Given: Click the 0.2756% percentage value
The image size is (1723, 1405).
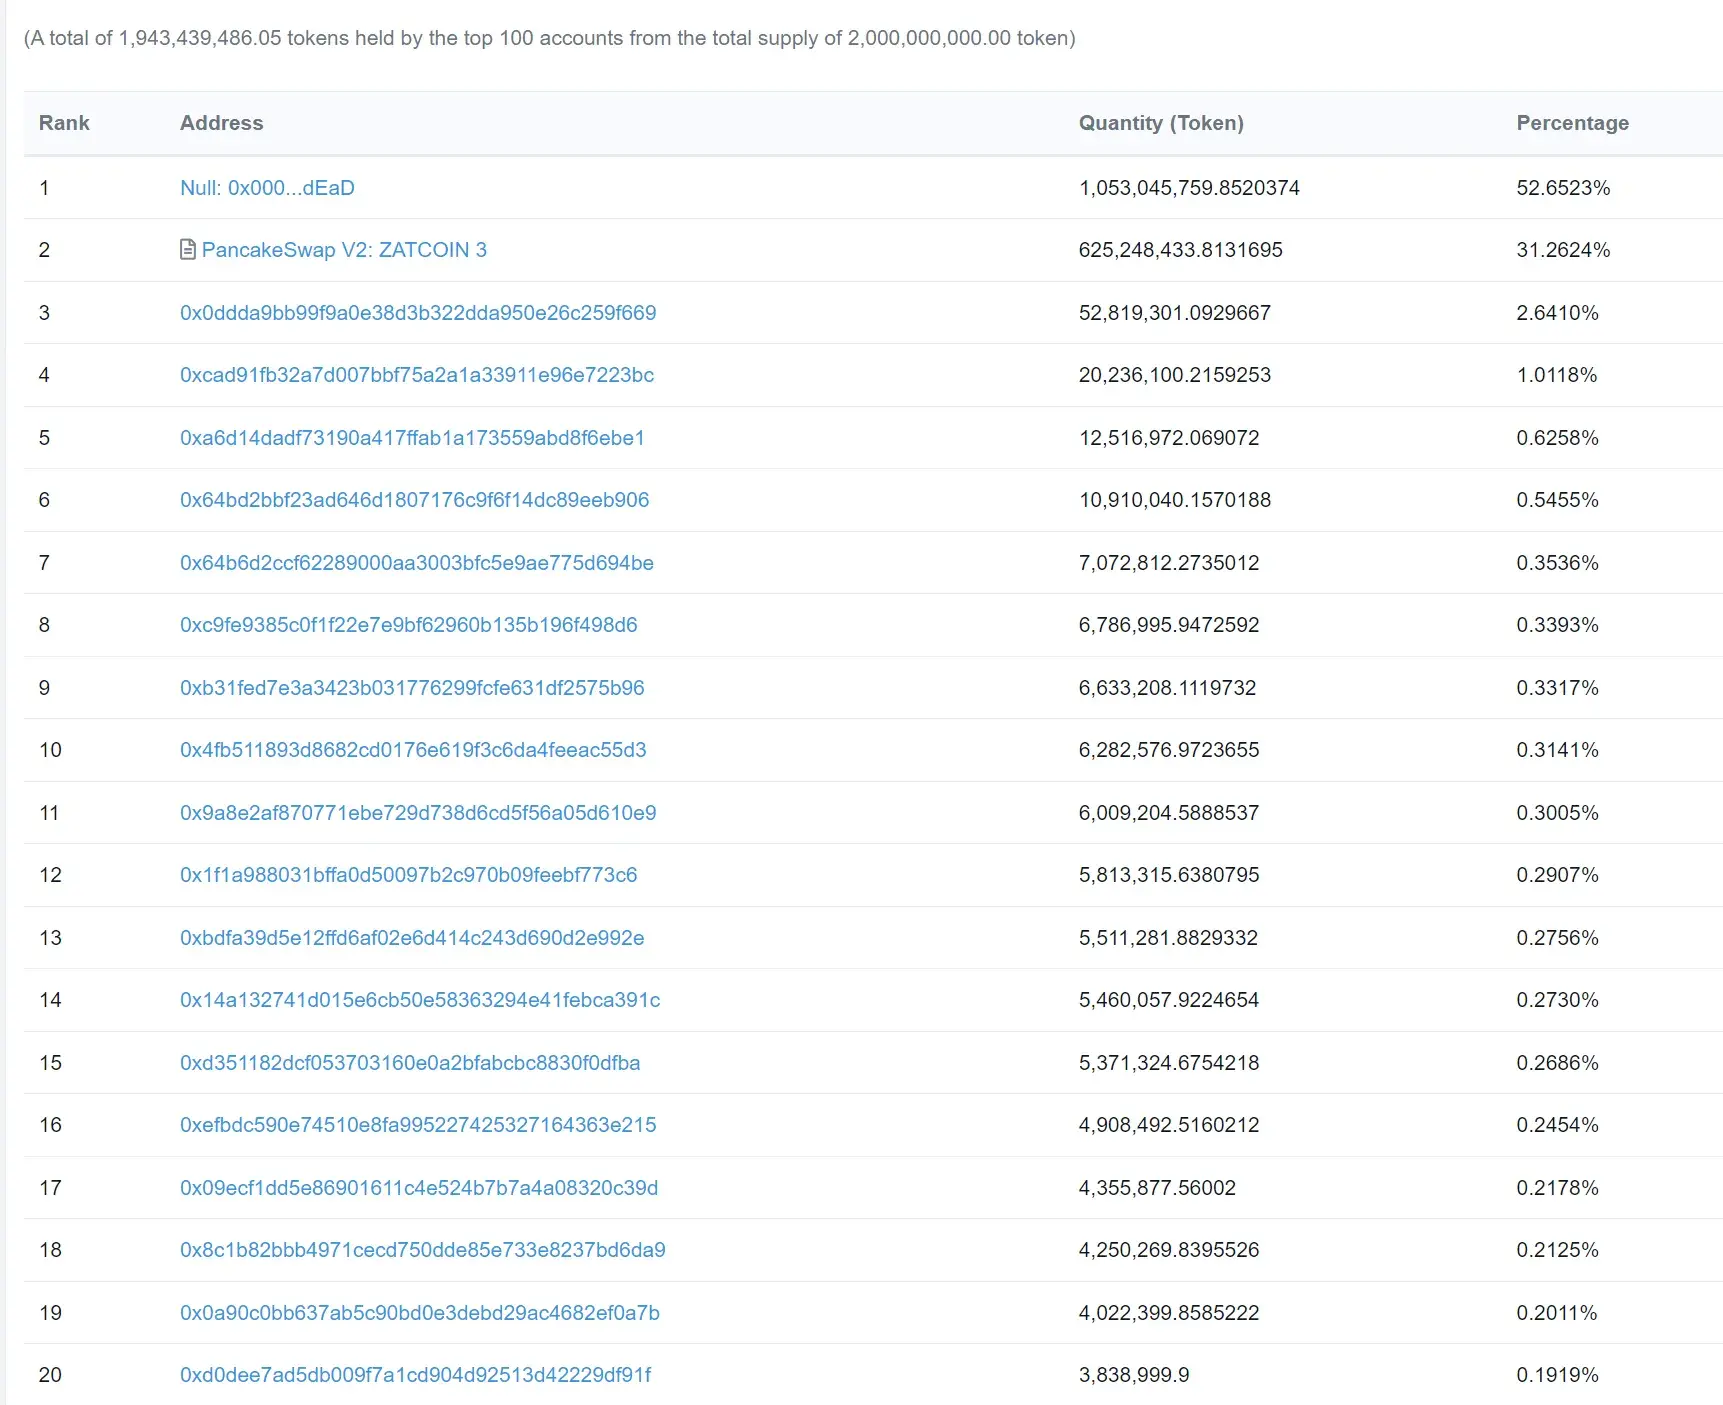Looking at the screenshot, I should pyautogui.click(x=1557, y=938).
